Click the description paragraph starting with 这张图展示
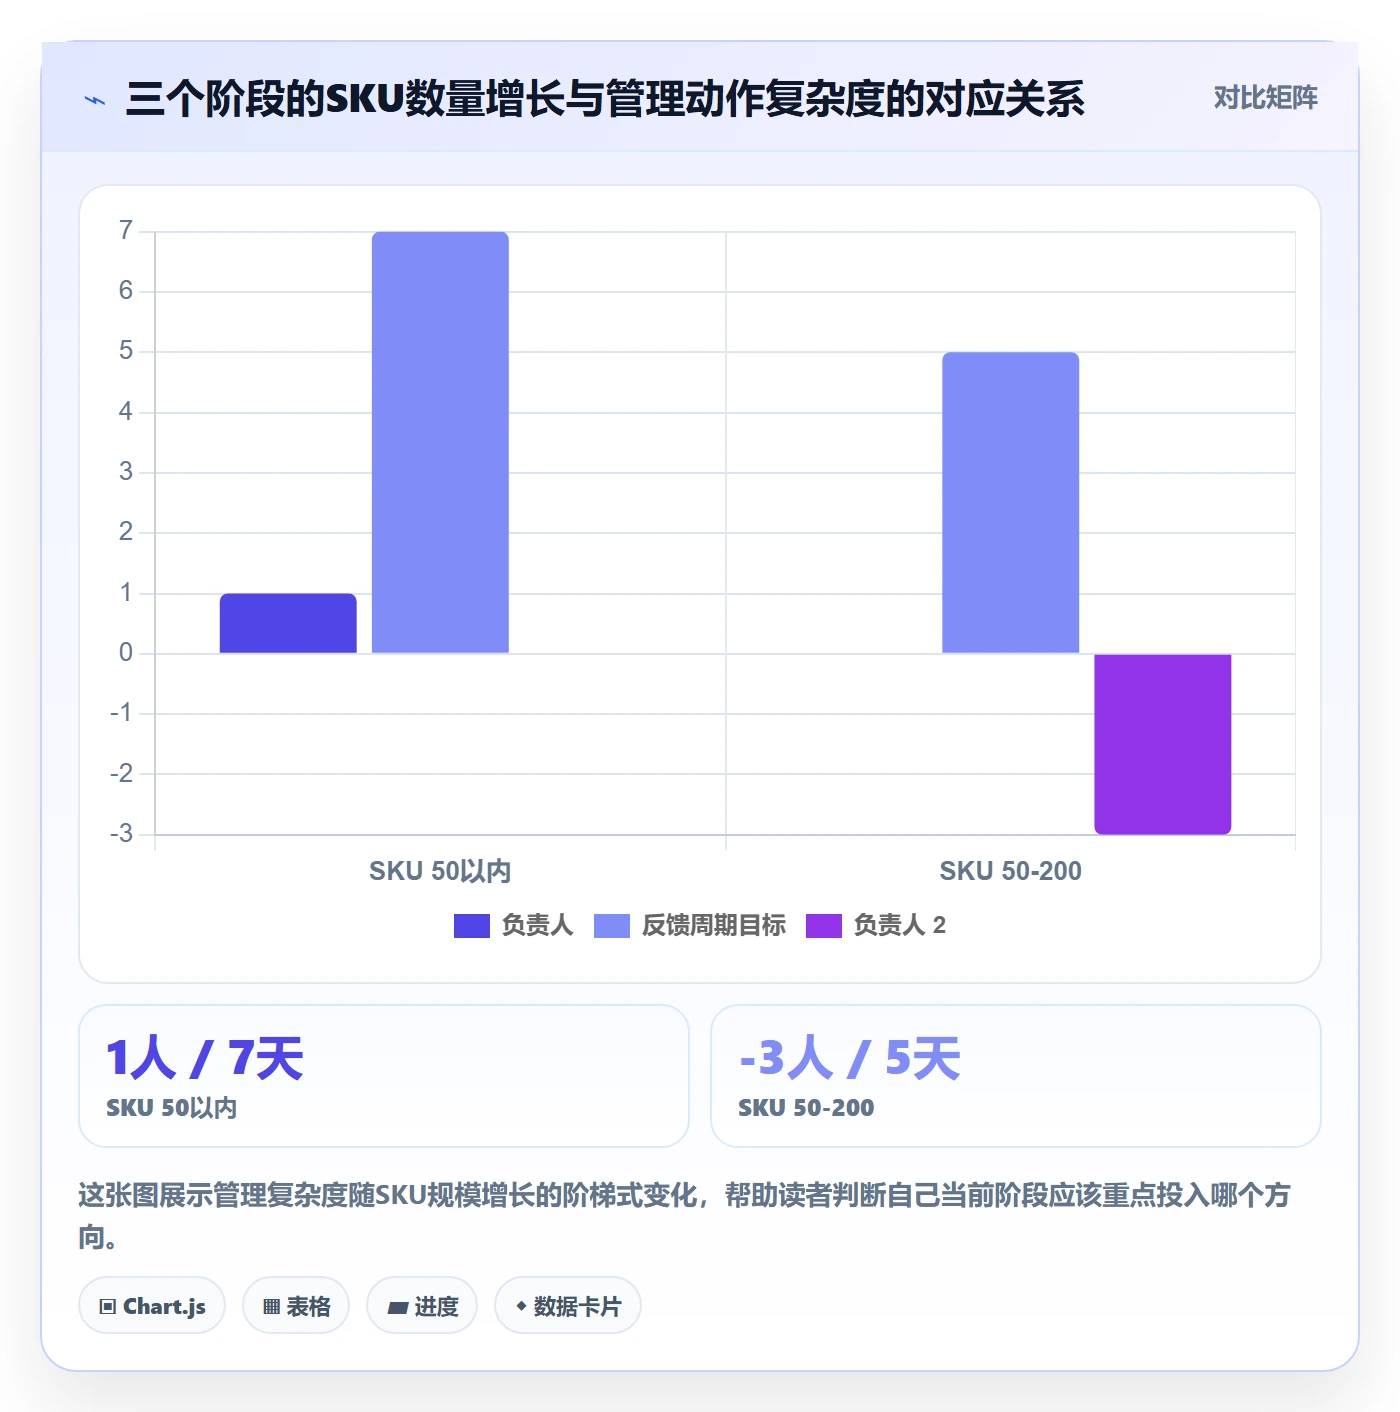1400x1412 pixels. tap(686, 1215)
